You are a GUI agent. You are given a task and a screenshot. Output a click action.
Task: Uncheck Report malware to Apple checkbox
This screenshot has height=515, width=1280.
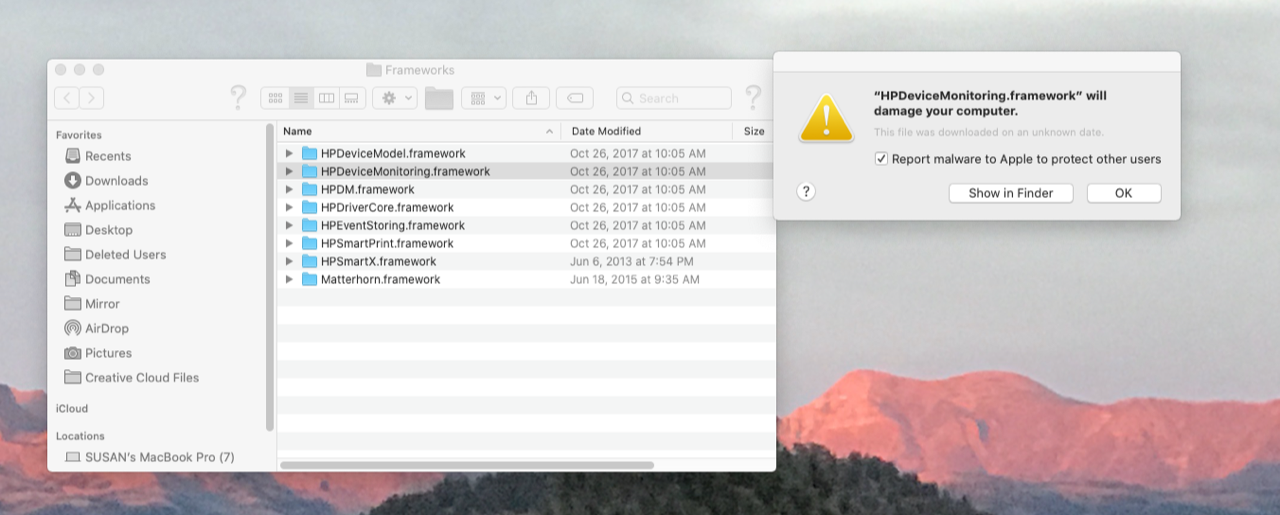(881, 159)
